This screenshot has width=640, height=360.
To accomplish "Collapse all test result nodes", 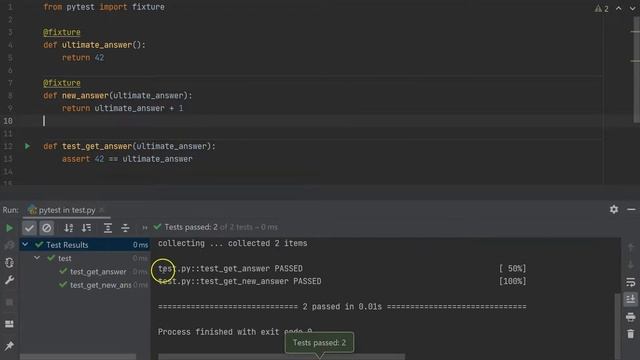I will [125, 228].
